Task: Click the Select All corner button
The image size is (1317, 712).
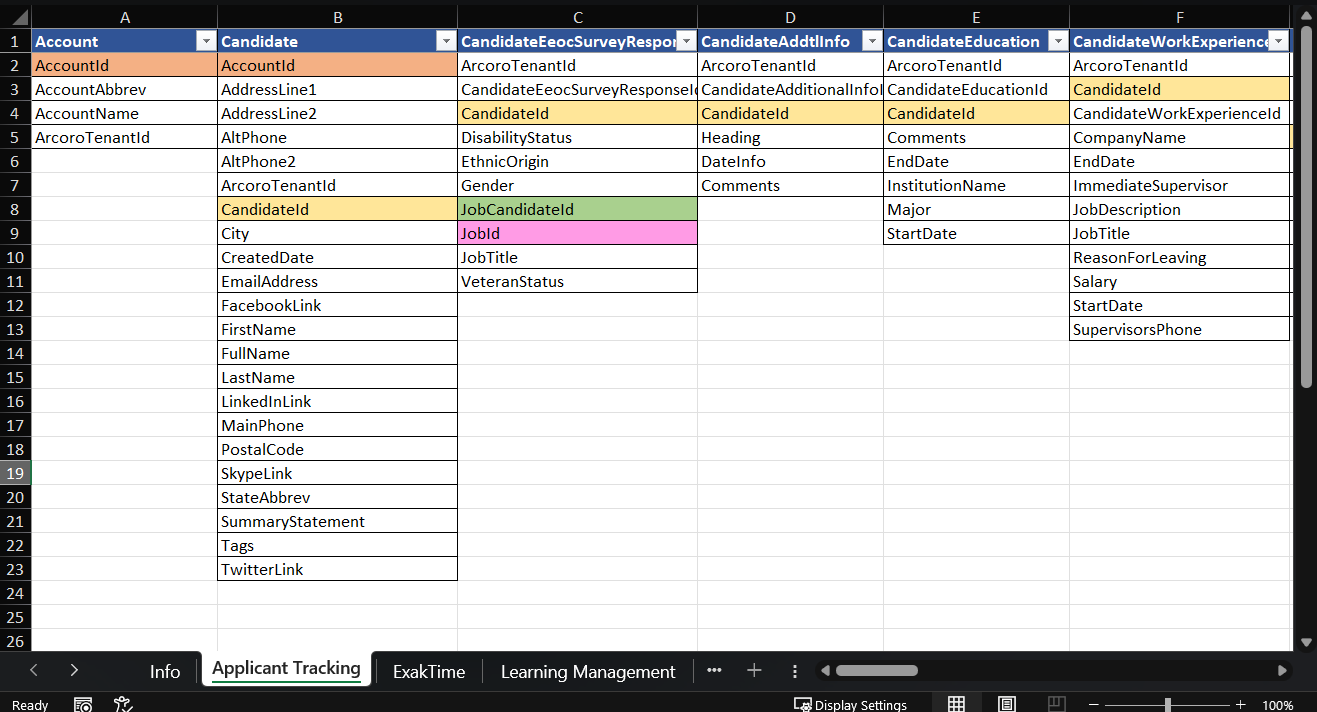Action: pyautogui.click(x=15, y=17)
